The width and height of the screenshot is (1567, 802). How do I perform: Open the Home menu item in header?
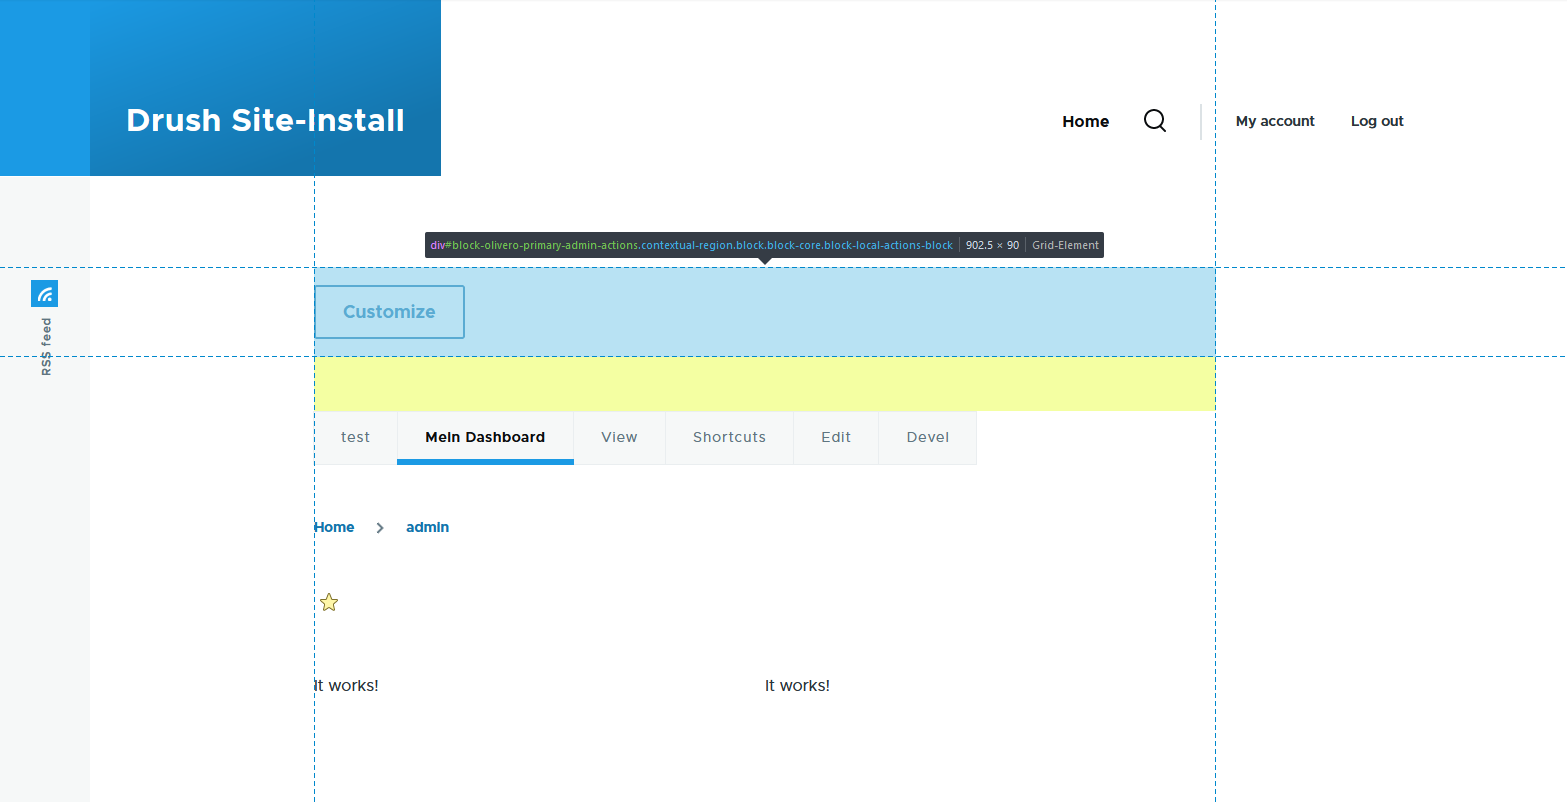pyautogui.click(x=1085, y=121)
